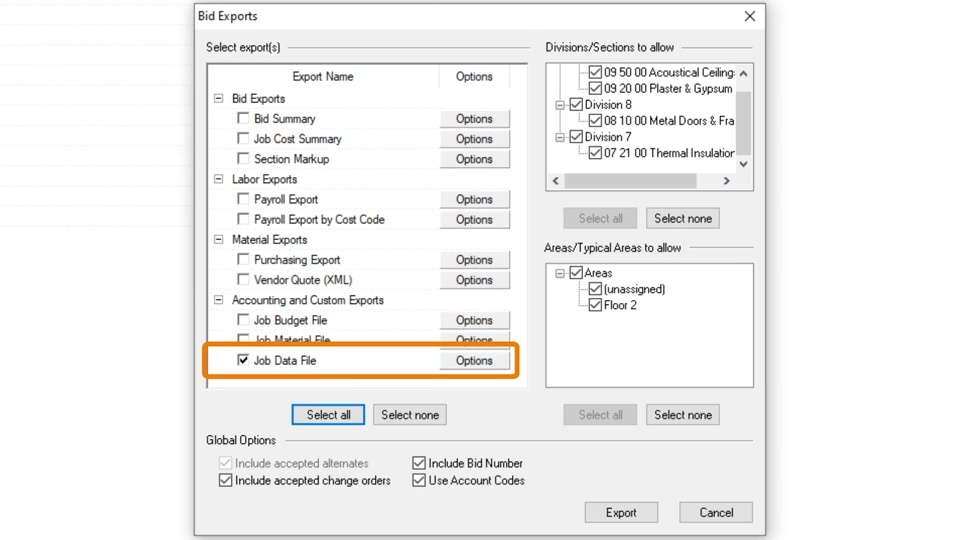Collapse the Areas tree node
The width and height of the screenshot is (960, 540).
click(x=560, y=273)
